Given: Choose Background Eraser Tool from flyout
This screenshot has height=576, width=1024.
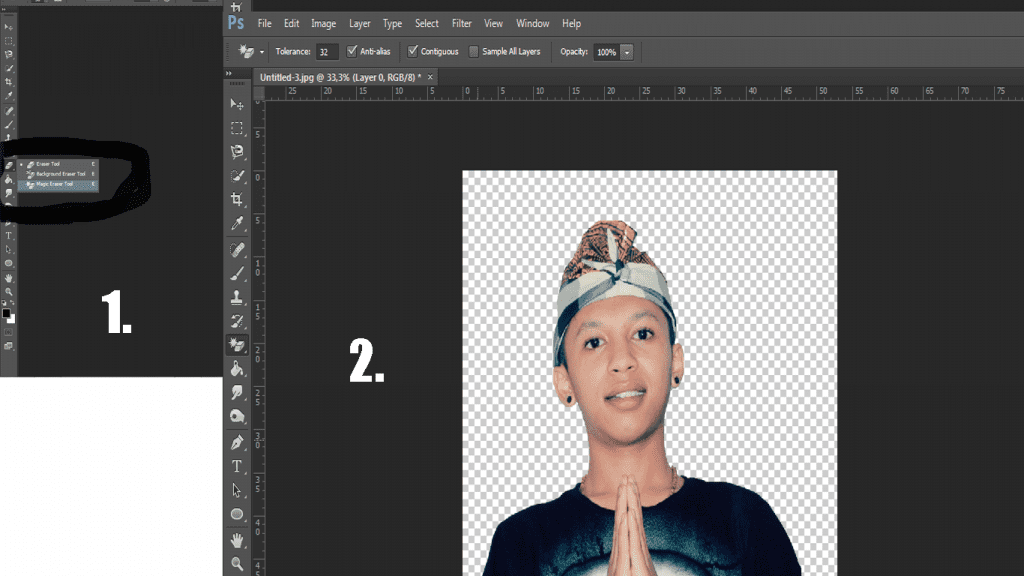Looking at the screenshot, I should 59,174.
